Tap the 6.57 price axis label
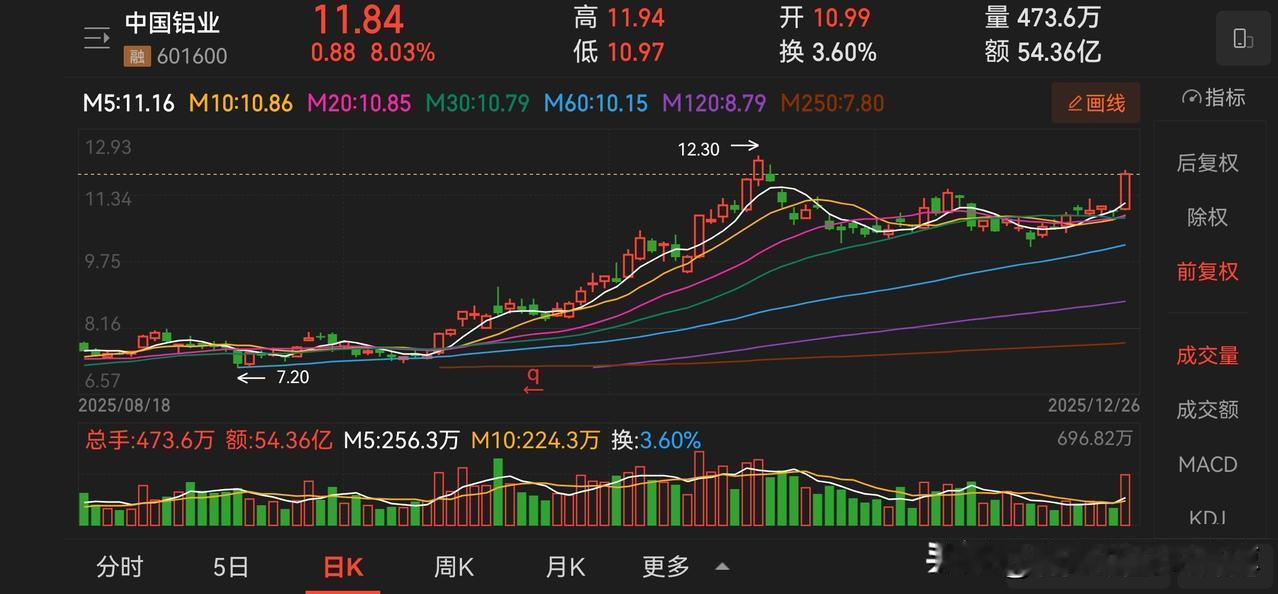 (103, 380)
